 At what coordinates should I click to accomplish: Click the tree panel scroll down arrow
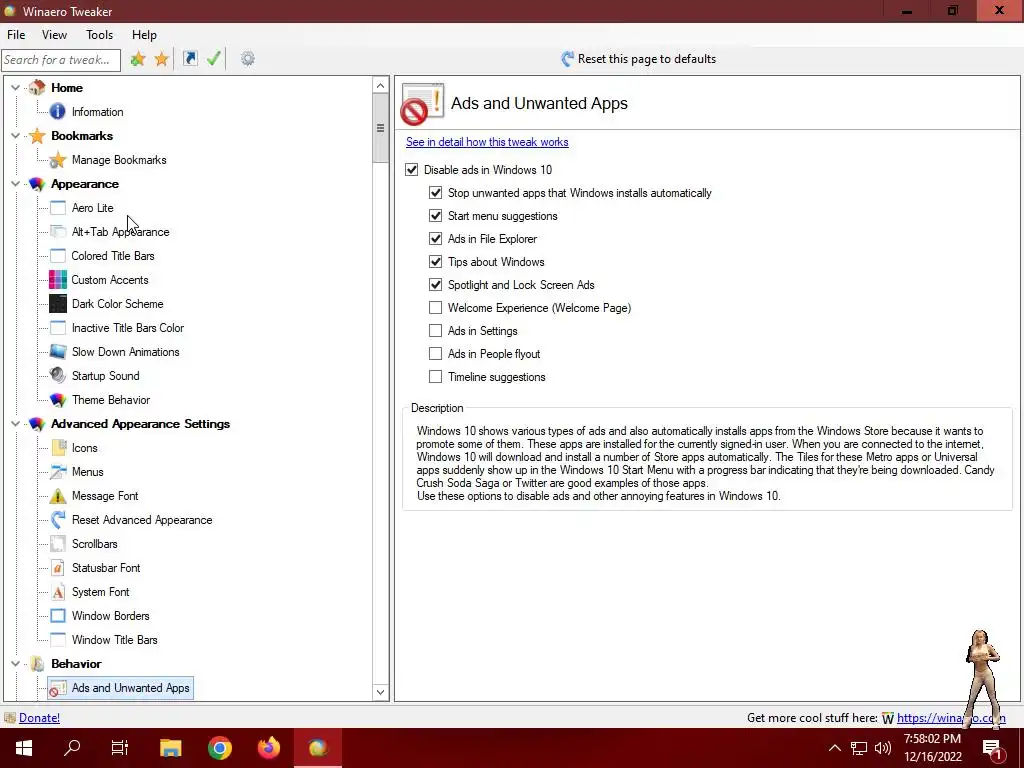tap(381, 692)
